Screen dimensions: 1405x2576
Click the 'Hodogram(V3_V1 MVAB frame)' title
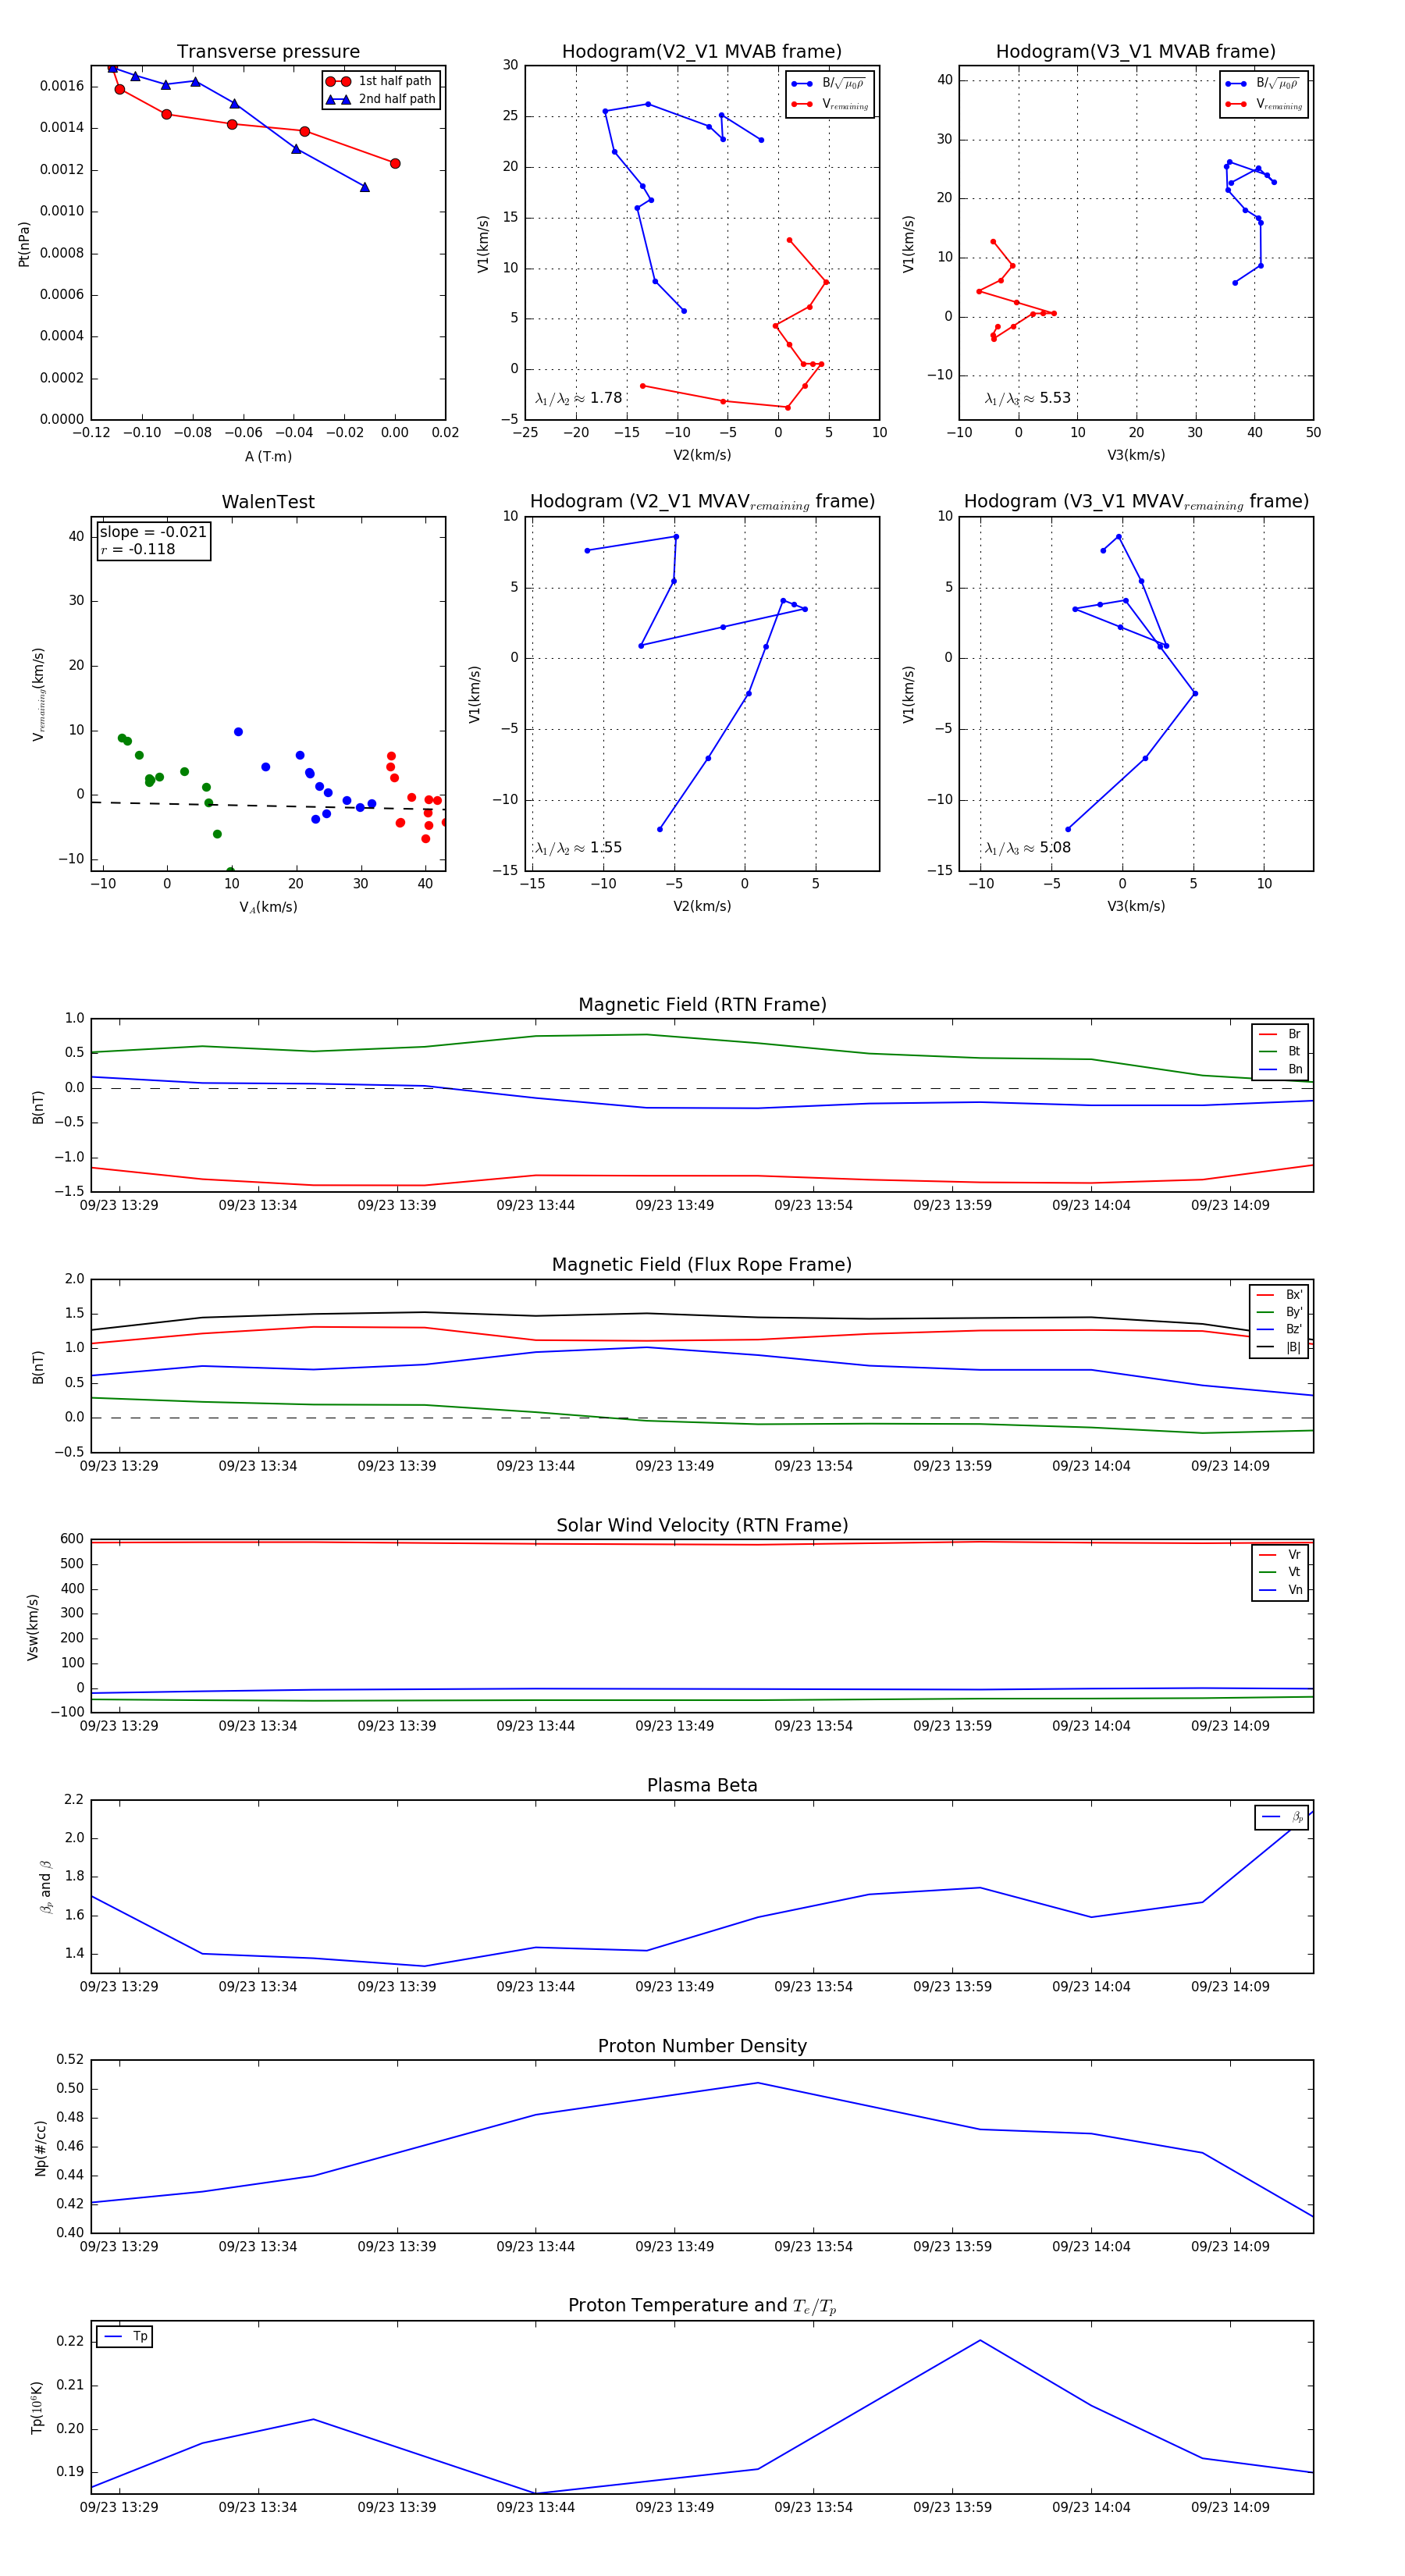pyautogui.click(x=1136, y=52)
